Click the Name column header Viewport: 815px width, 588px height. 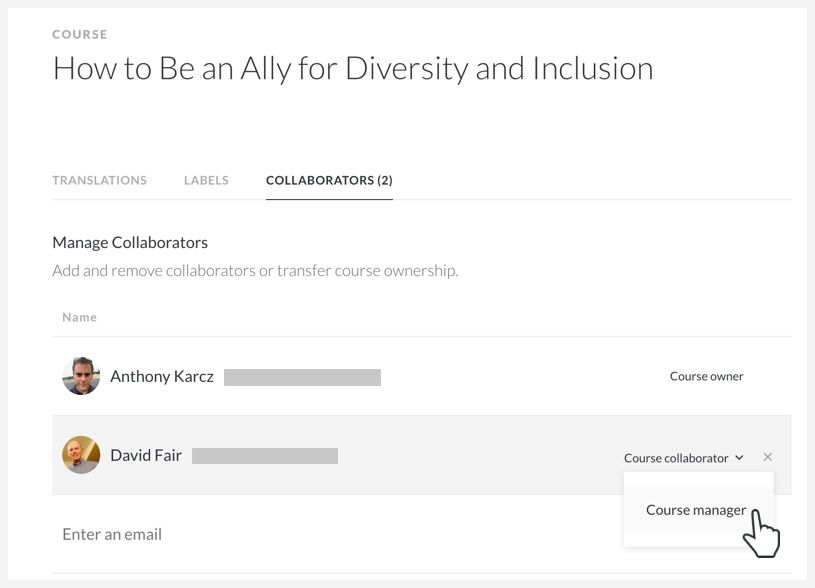(79, 317)
